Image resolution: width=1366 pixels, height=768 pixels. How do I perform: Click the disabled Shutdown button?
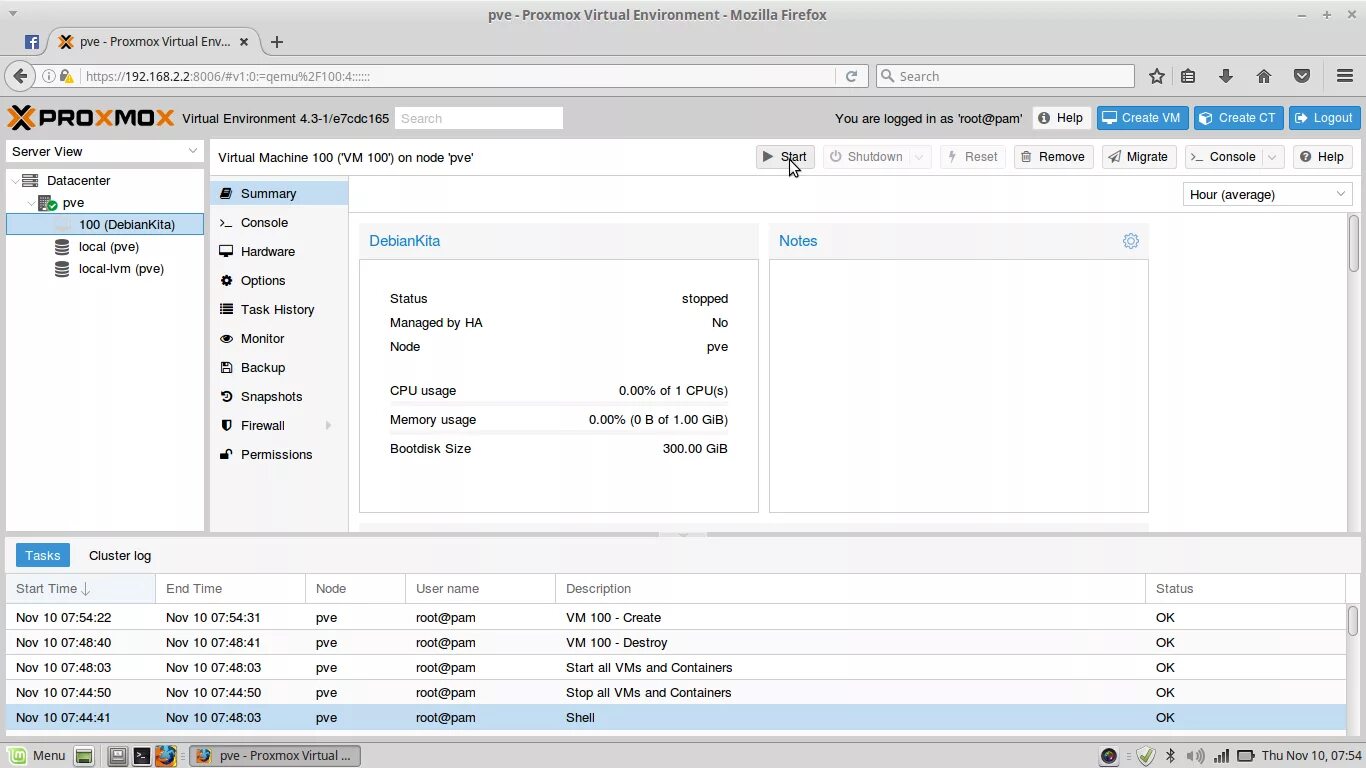(866, 157)
